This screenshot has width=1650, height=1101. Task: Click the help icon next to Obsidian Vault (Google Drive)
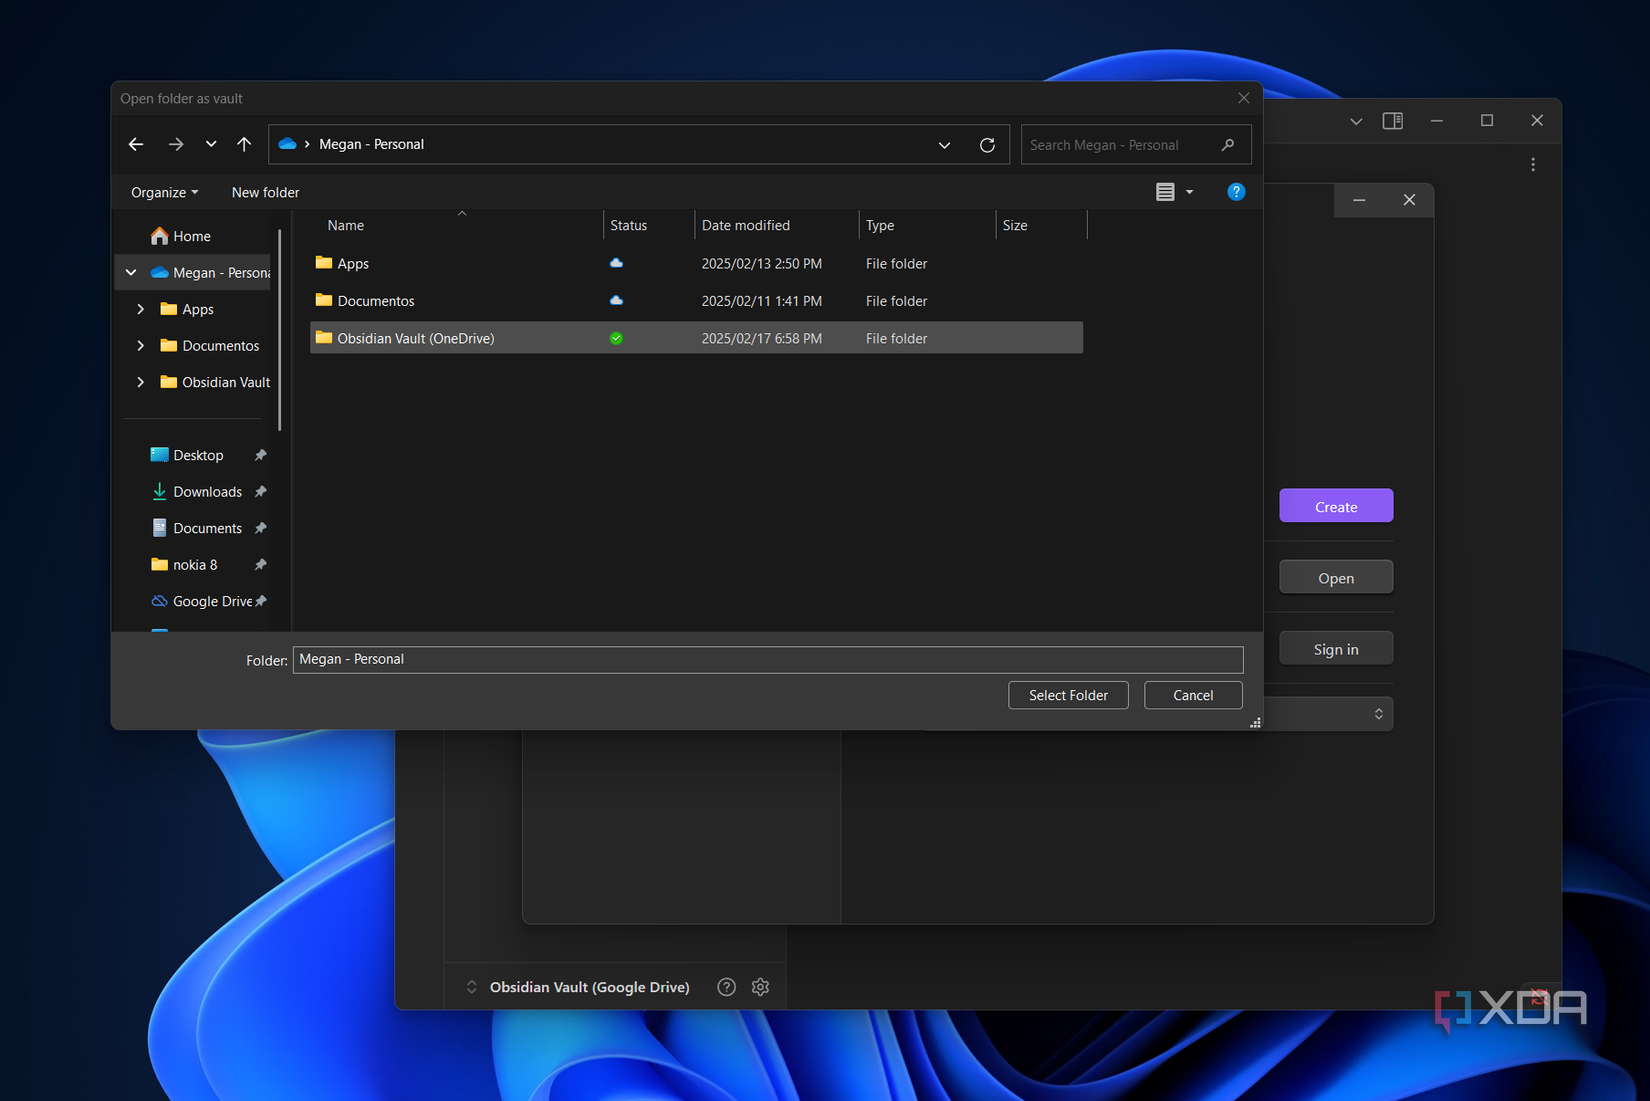pos(726,987)
